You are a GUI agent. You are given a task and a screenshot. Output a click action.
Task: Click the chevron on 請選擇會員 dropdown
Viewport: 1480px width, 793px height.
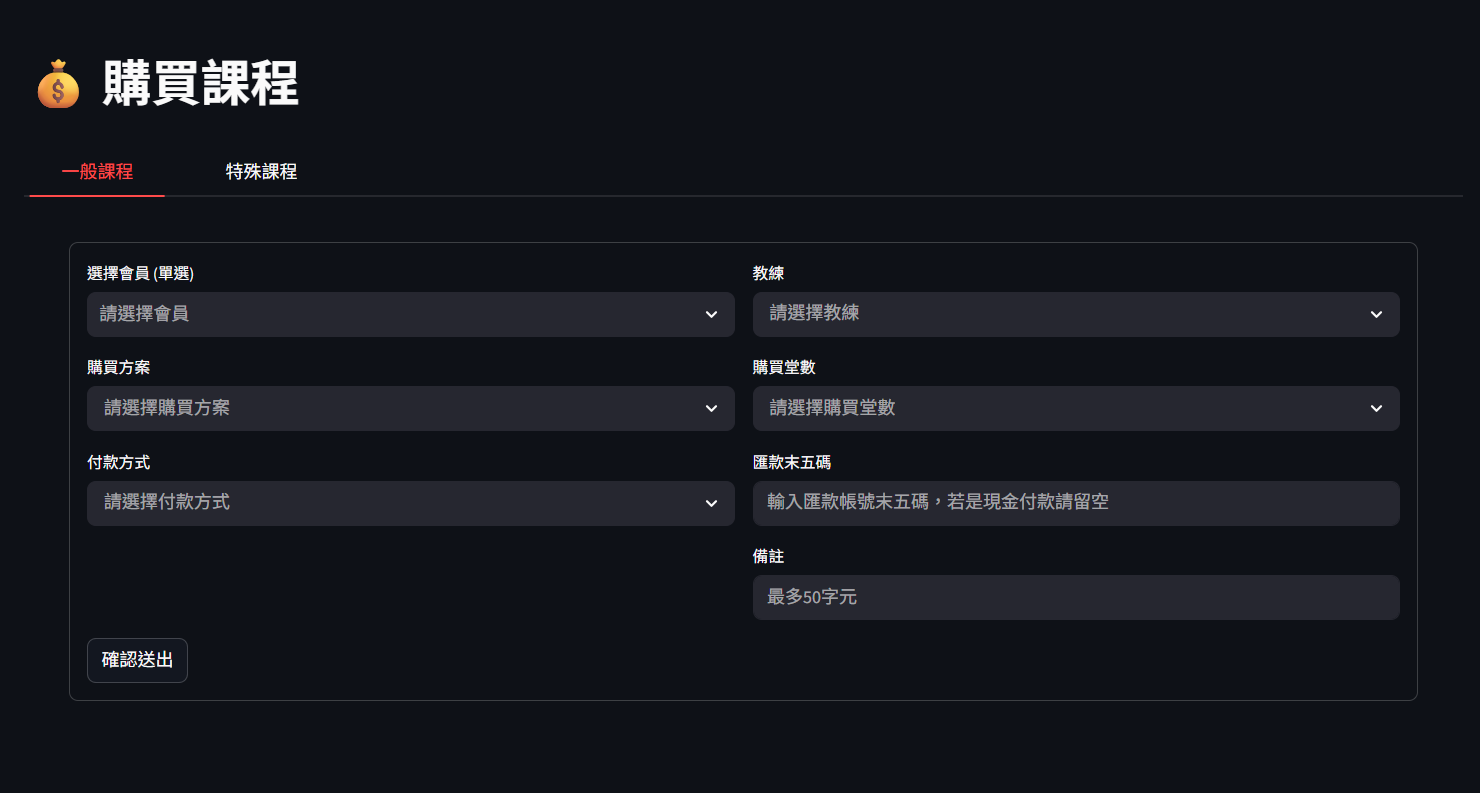712,314
